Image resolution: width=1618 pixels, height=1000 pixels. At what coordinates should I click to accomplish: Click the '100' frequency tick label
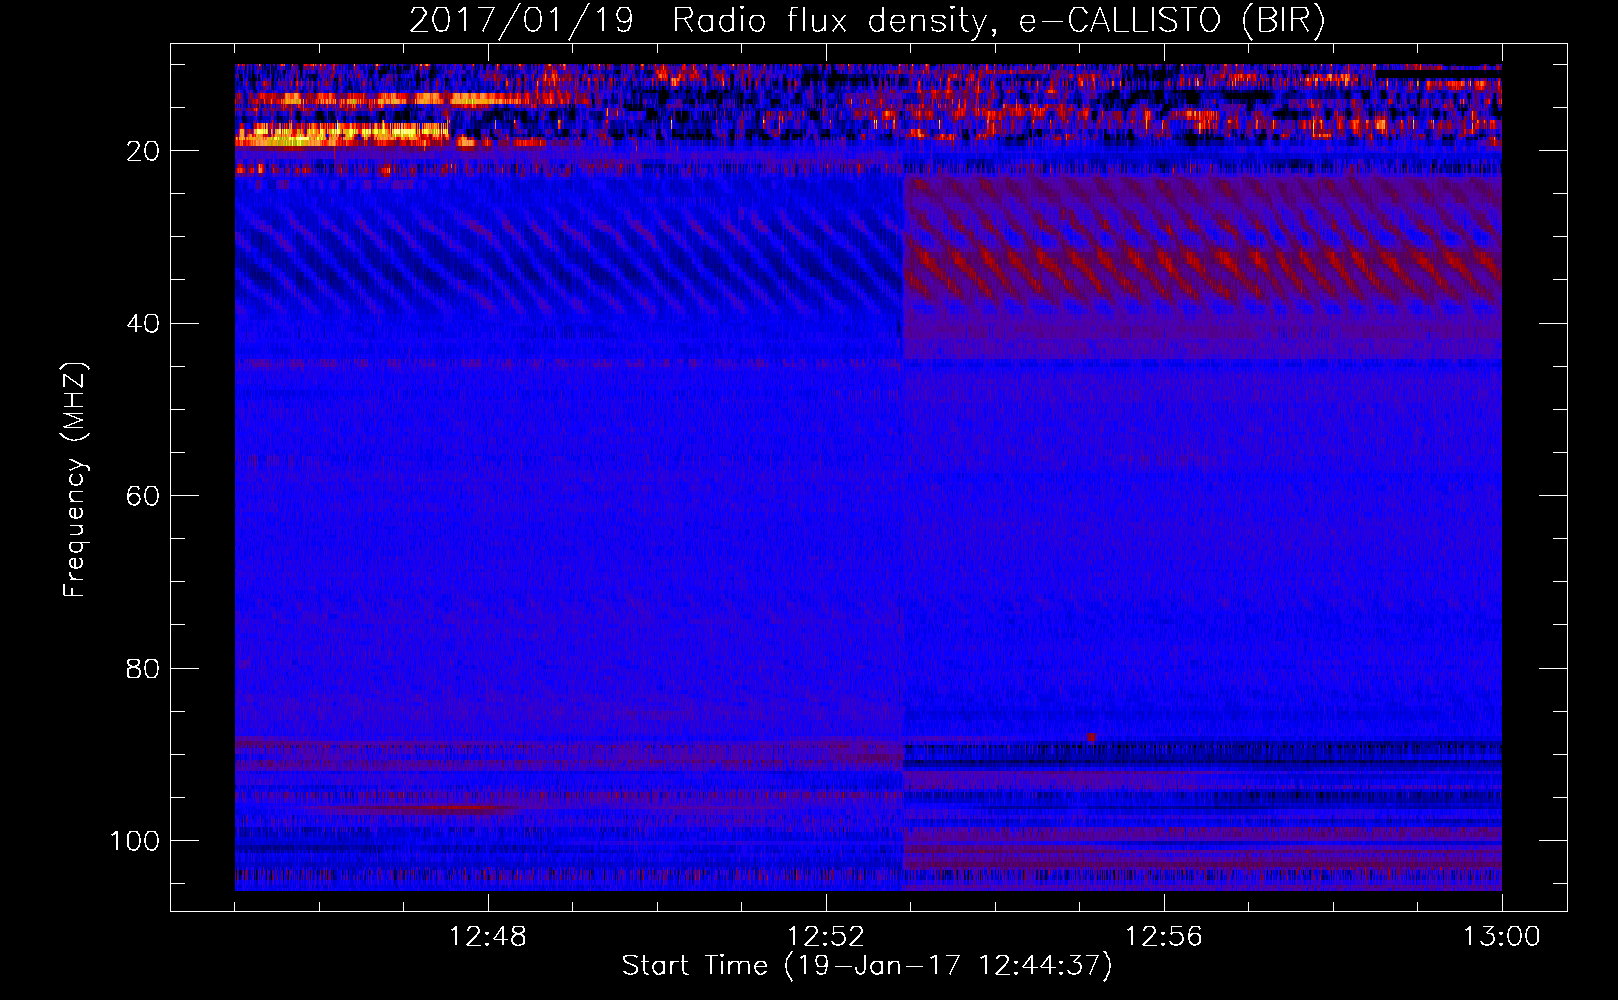[135, 841]
